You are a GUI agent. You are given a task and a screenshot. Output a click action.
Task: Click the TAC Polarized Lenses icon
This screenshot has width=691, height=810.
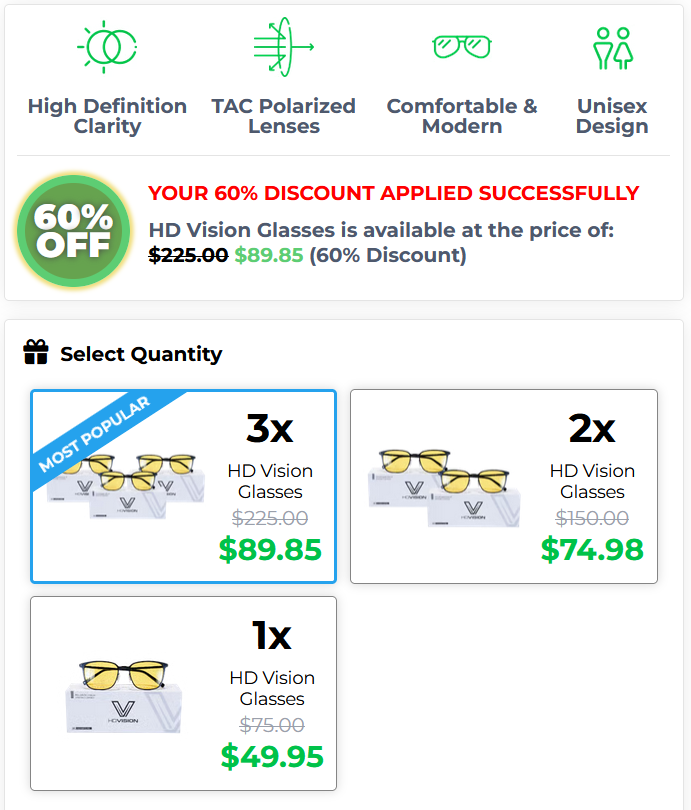pyautogui.click(x=283, y=46)
